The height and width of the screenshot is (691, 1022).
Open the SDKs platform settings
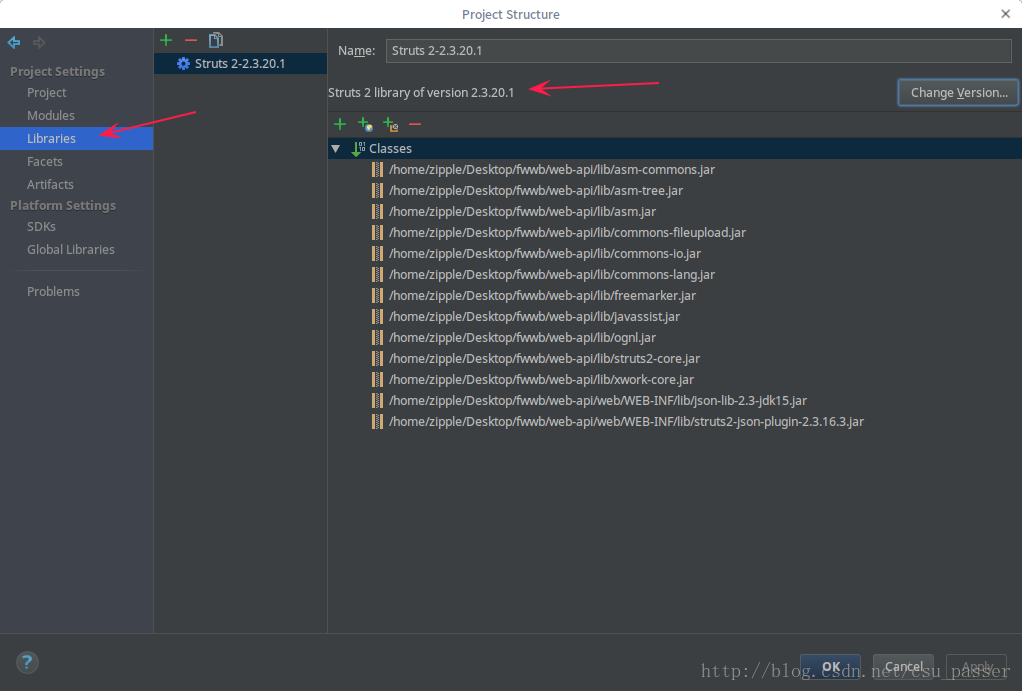(41, 226)
